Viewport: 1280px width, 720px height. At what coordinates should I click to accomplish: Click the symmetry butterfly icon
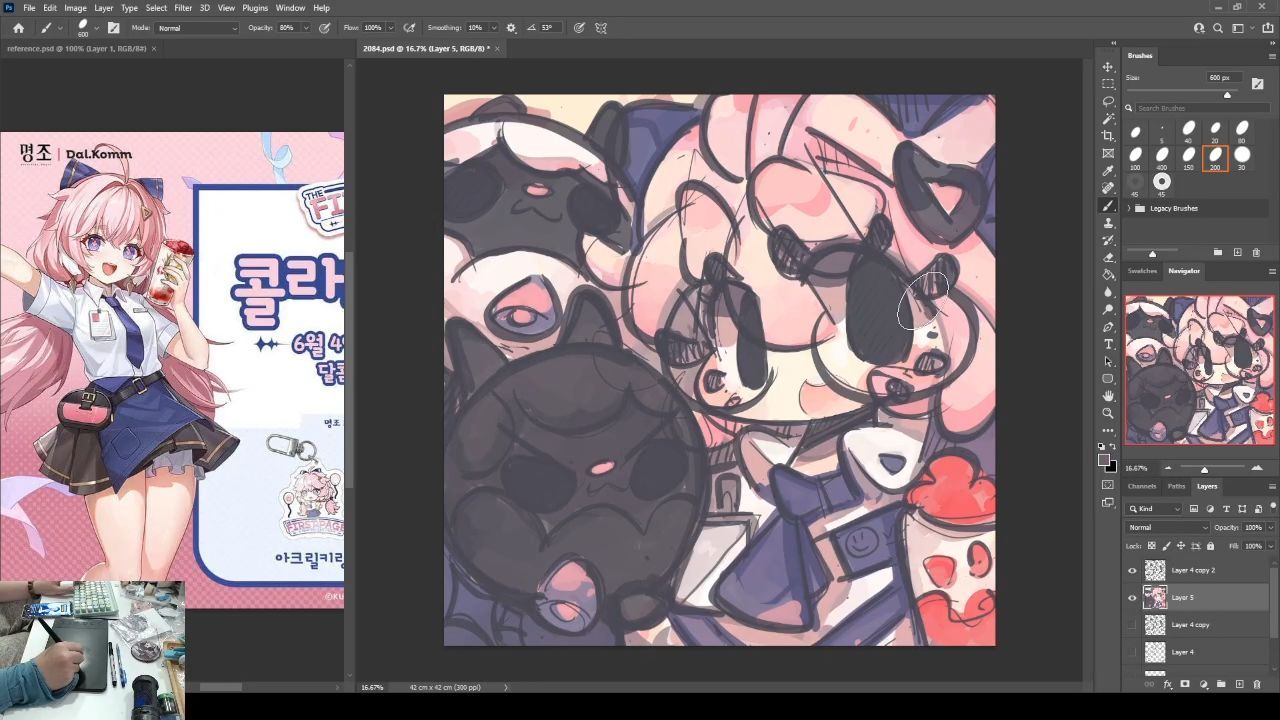[x=601, y=28]
